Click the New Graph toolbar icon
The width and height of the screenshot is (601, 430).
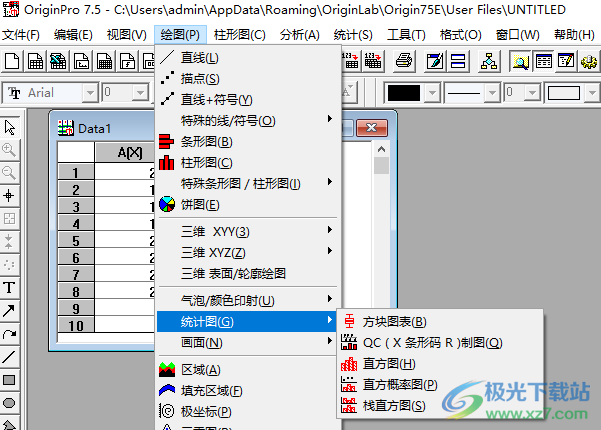coord(81,61)
